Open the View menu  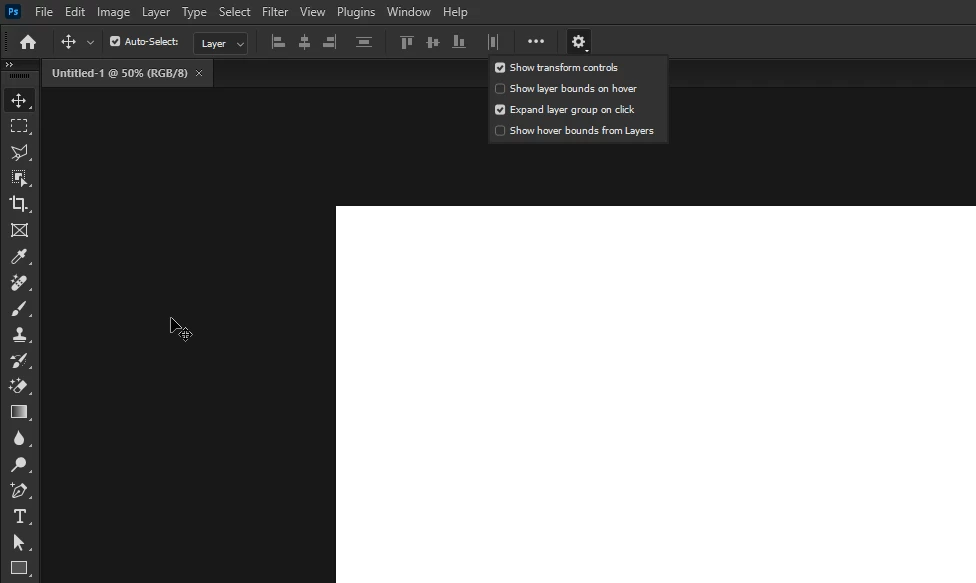coord(312,12)
